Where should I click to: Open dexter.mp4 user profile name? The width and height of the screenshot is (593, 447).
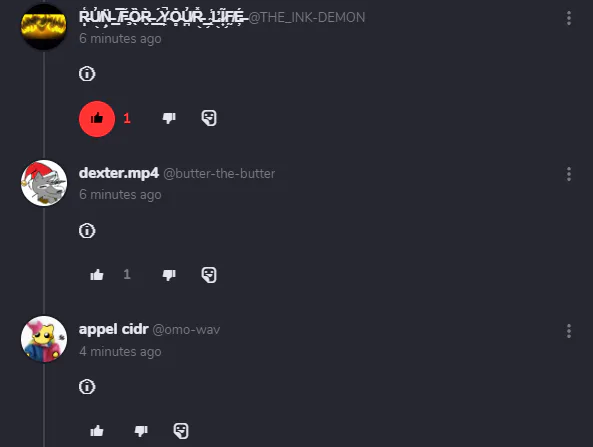click(x=119, y=173)
